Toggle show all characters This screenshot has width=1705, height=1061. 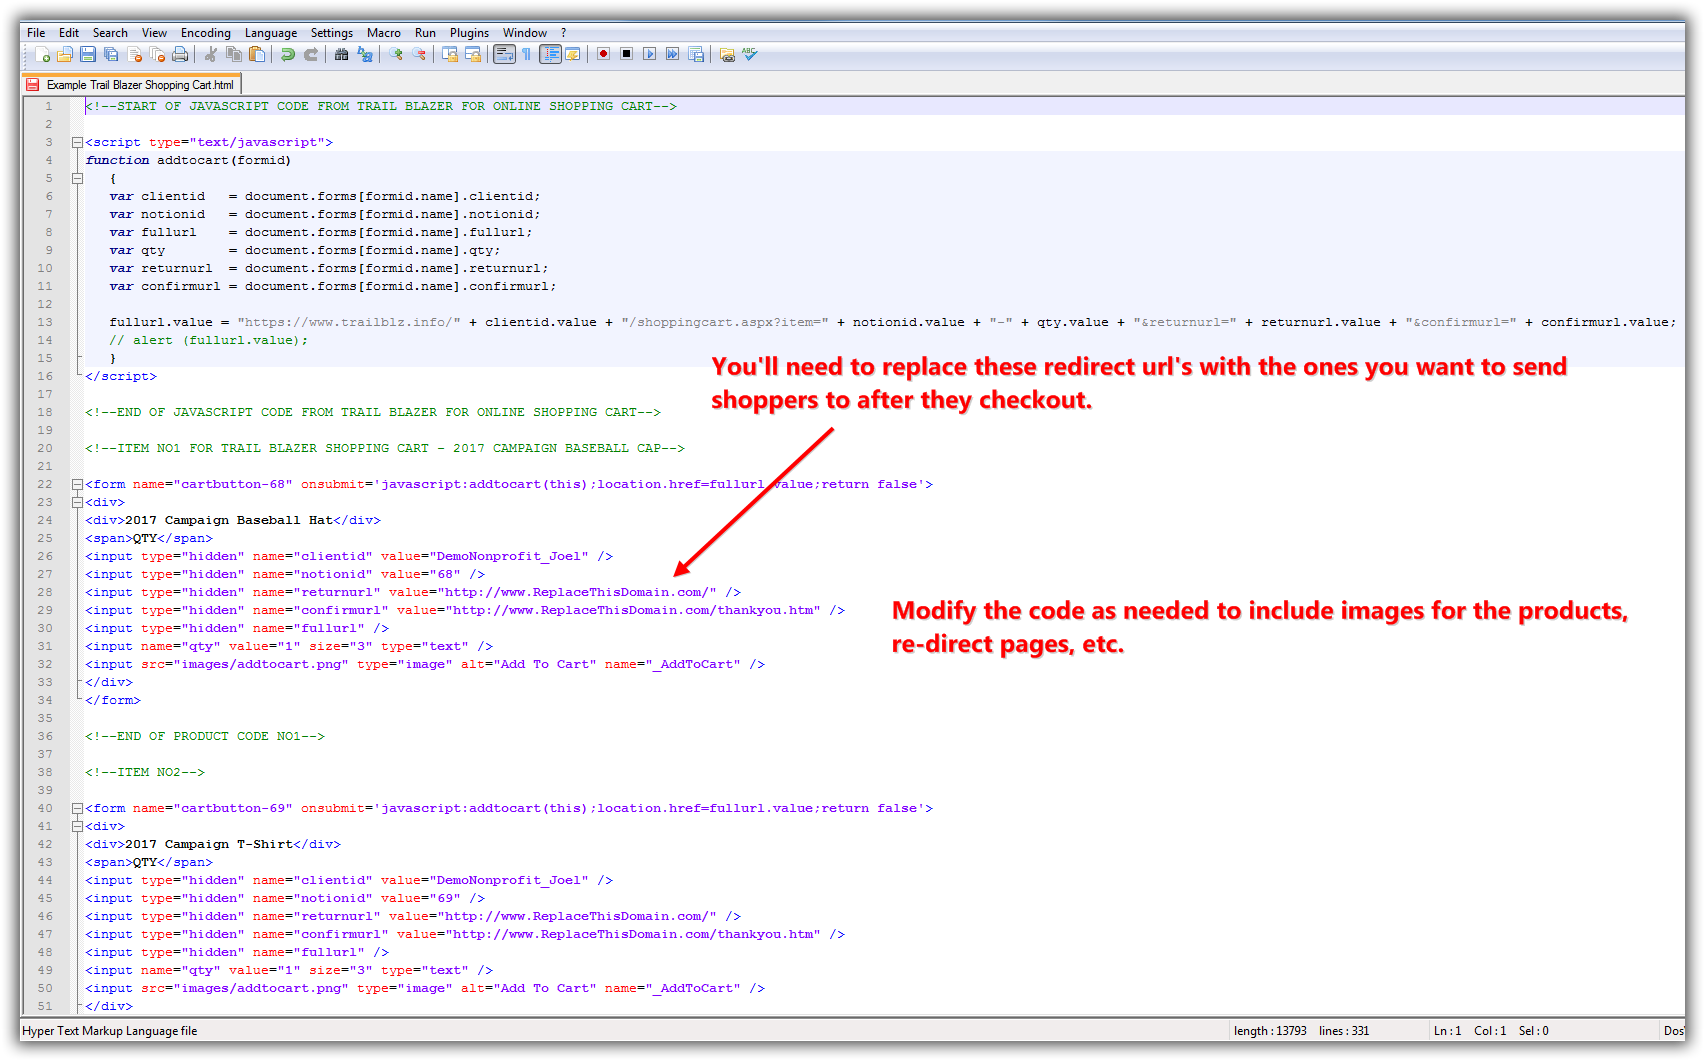[528, 55]
